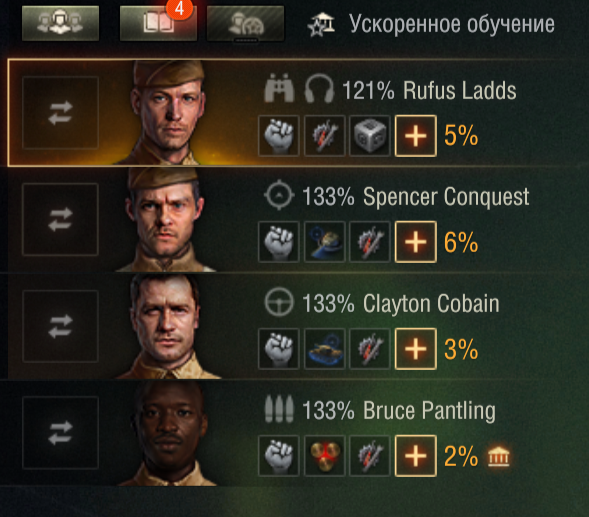Add new skill for Spencer Conquest

tap(415, 242)
